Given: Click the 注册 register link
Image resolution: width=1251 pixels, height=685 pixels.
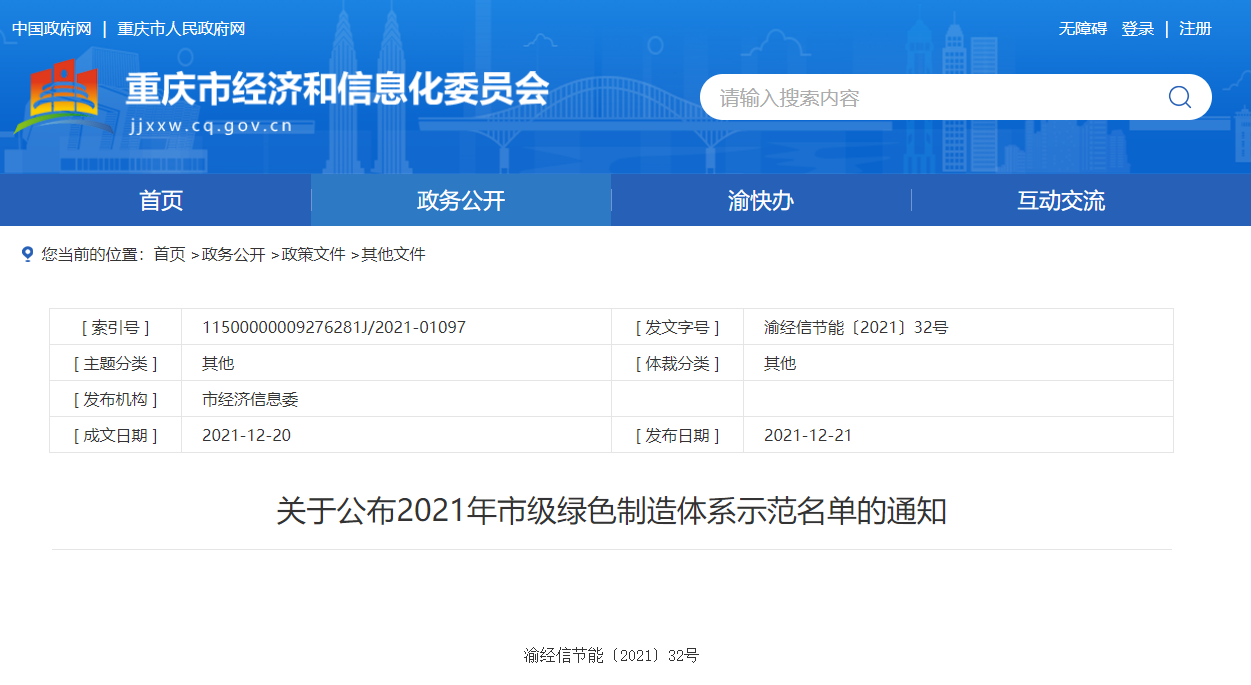Looking at the screenshot, I should coord(1195,29).
